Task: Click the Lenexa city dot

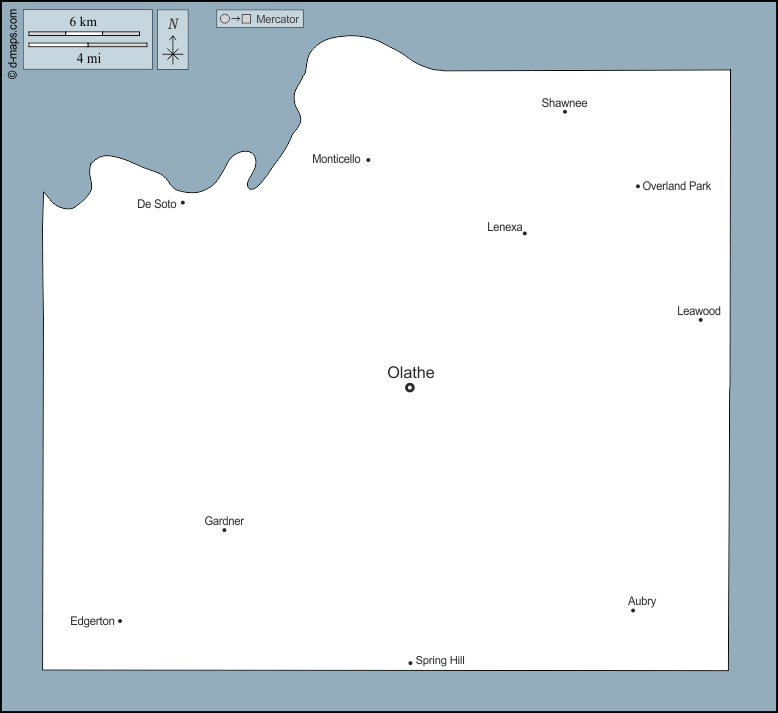Action: pos(525,233)
